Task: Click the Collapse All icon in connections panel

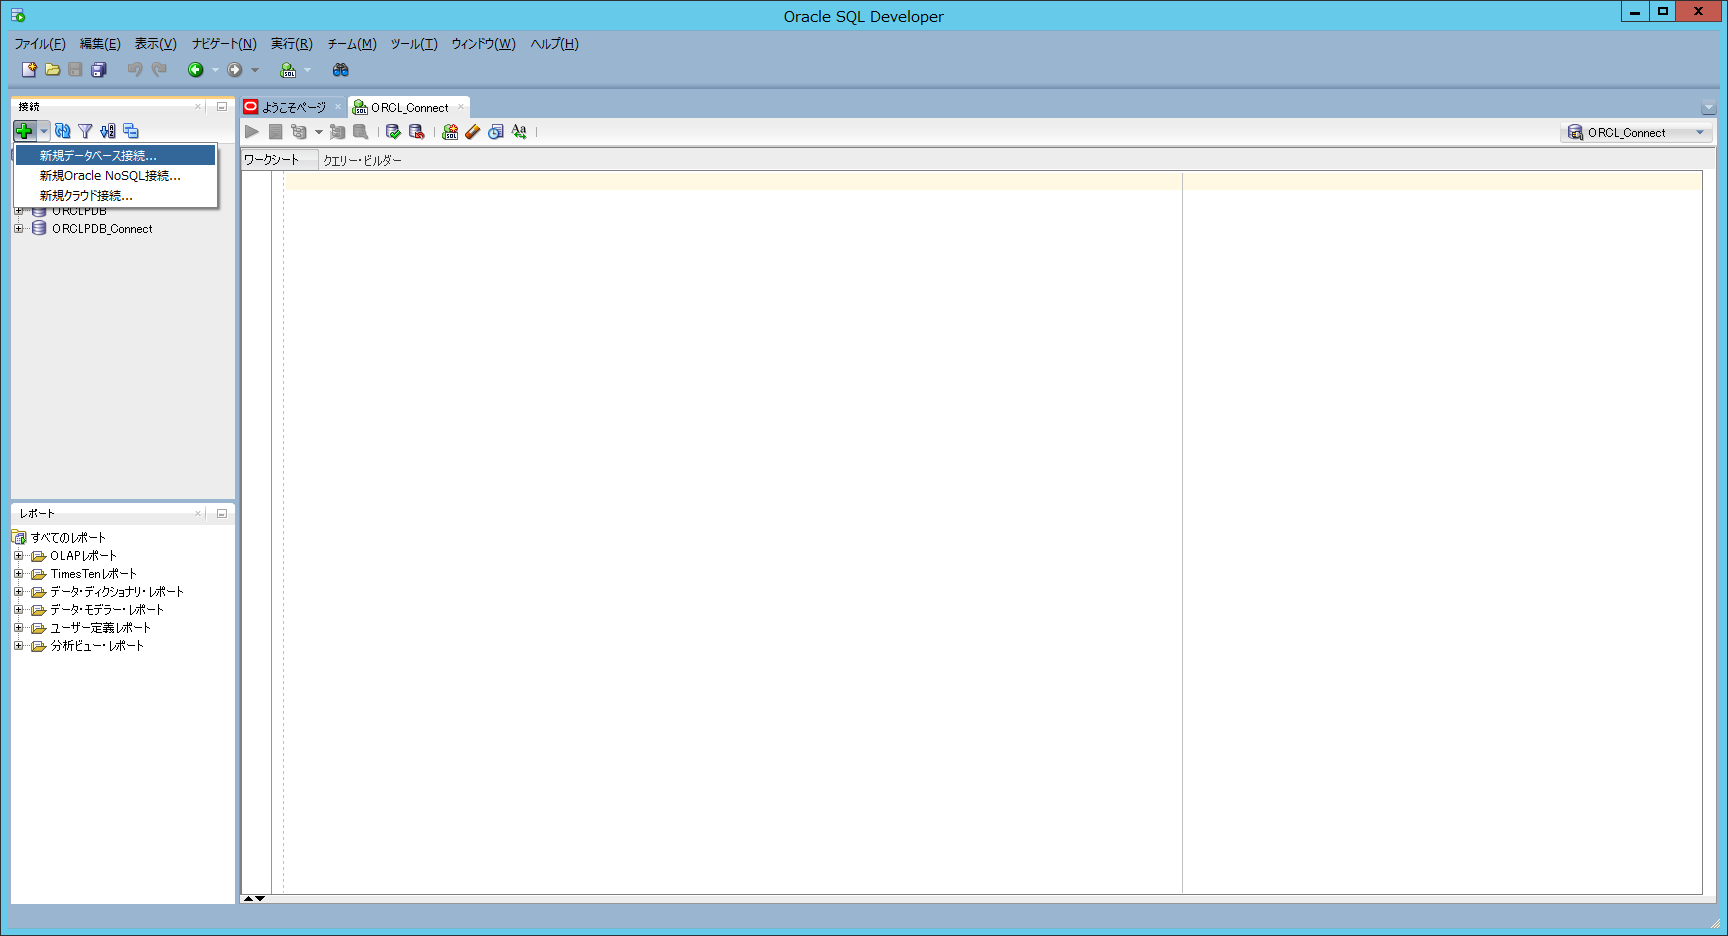Action: coord(131,131)
